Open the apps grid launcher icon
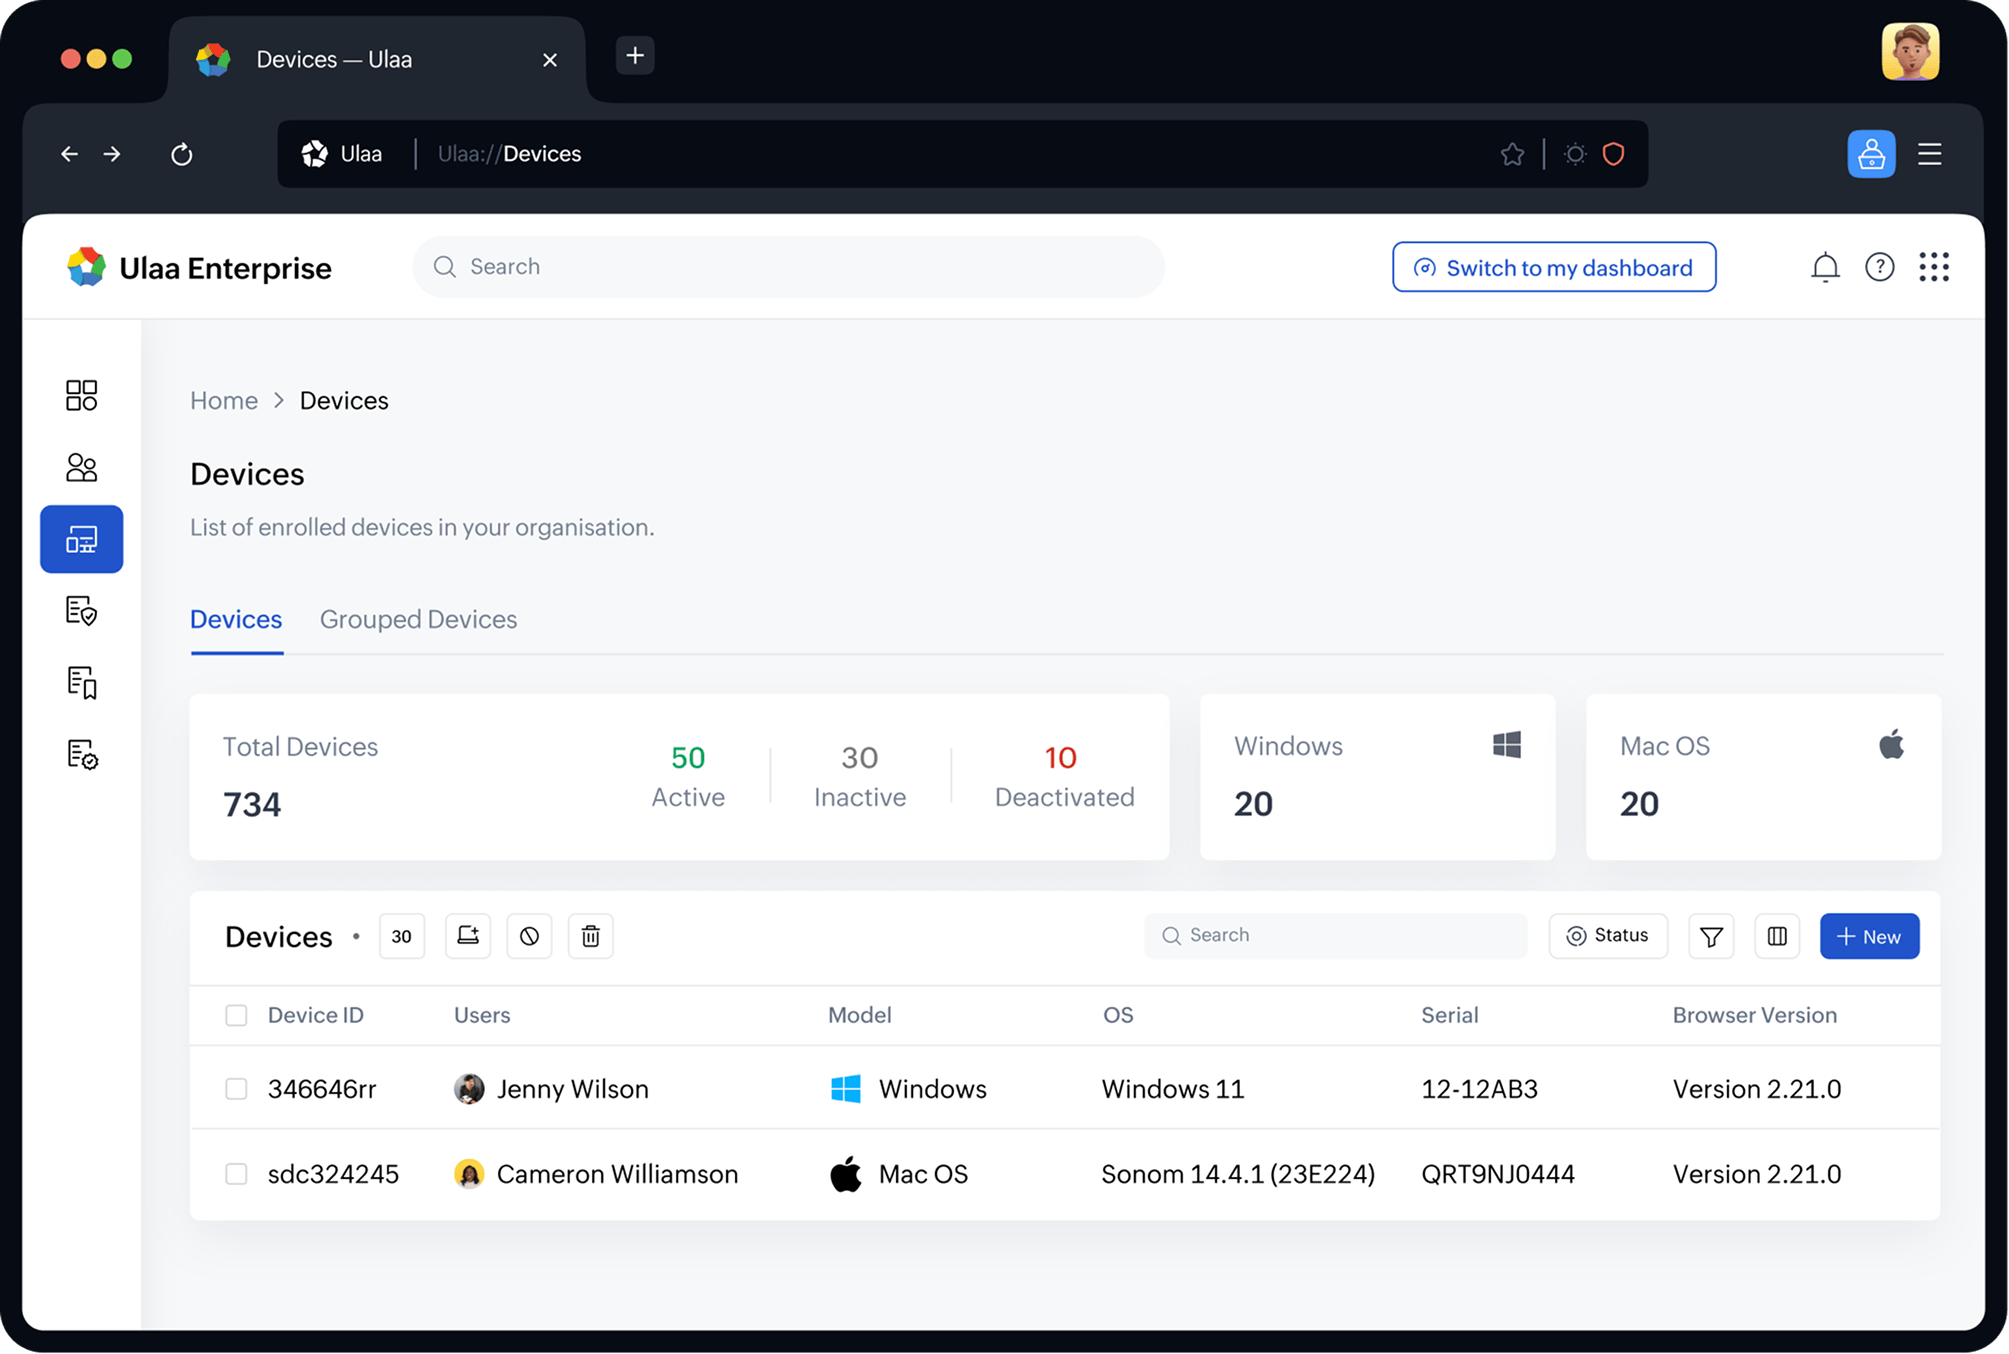This screenshot has width=2009, height=1354. point(1933,267)
